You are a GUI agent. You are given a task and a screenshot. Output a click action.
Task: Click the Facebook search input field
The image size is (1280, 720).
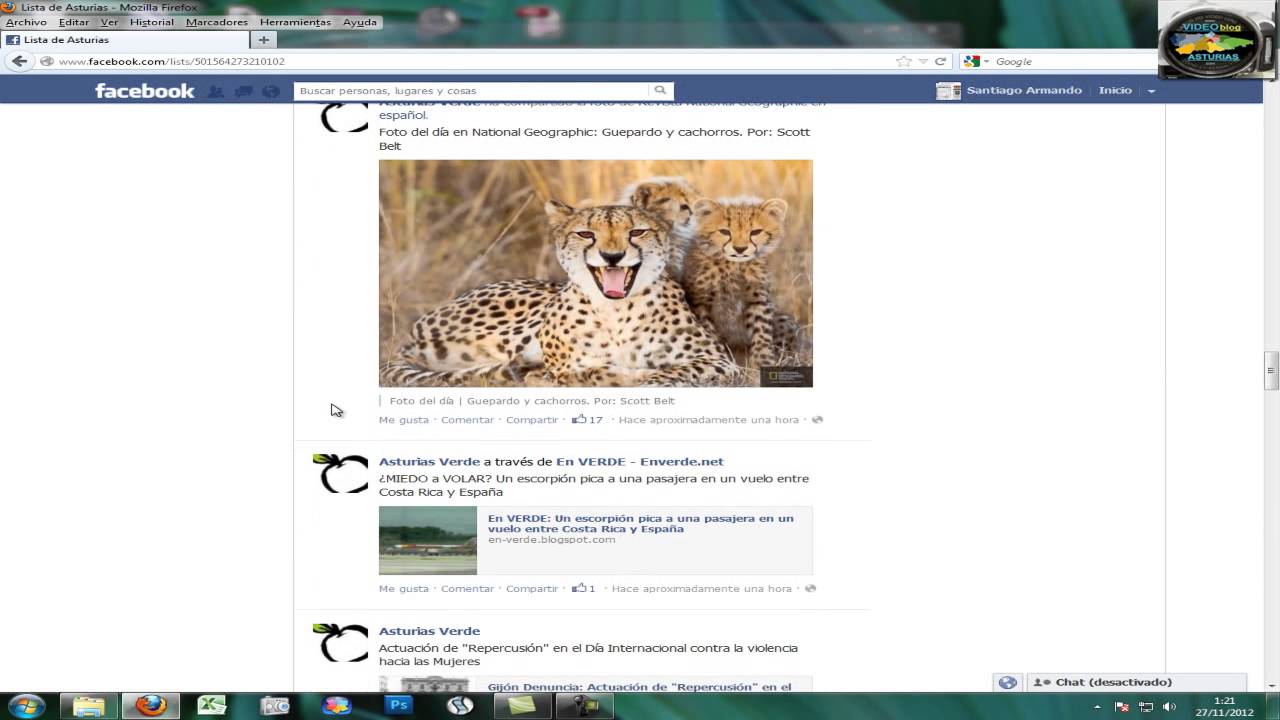(x=472, y=90)
